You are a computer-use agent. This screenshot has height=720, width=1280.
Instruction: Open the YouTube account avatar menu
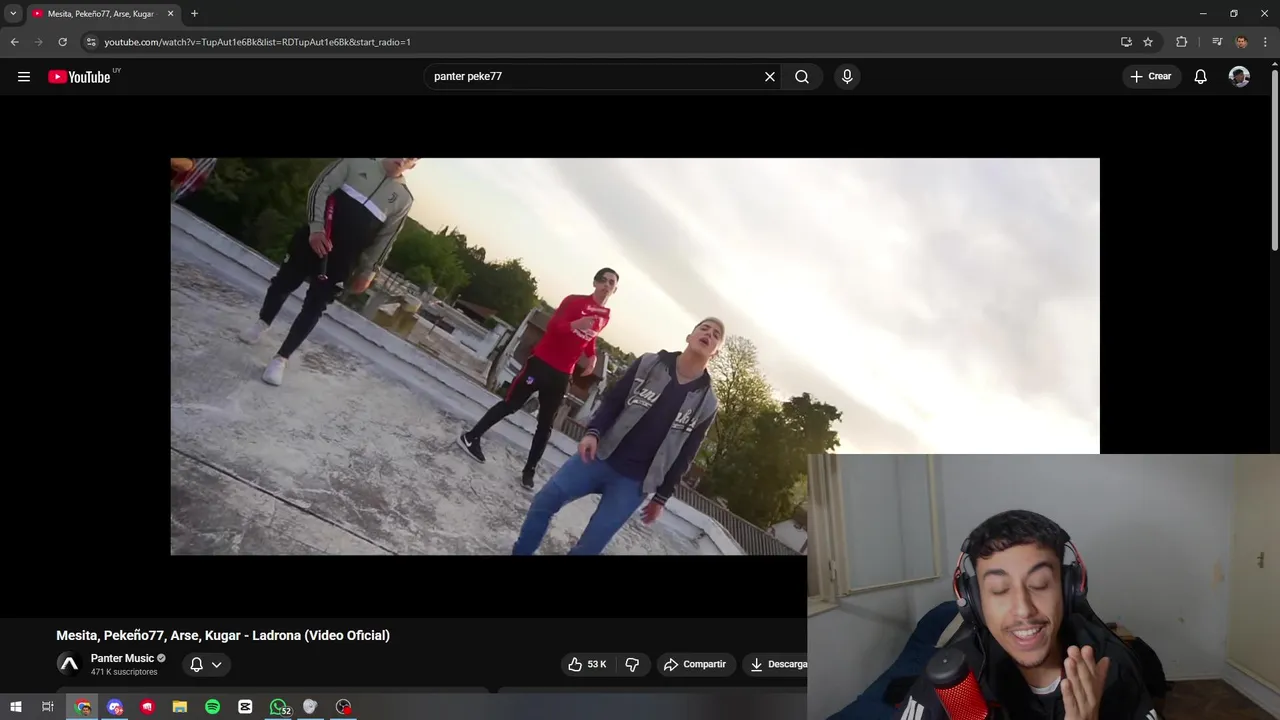click(x=1239, y=77)
